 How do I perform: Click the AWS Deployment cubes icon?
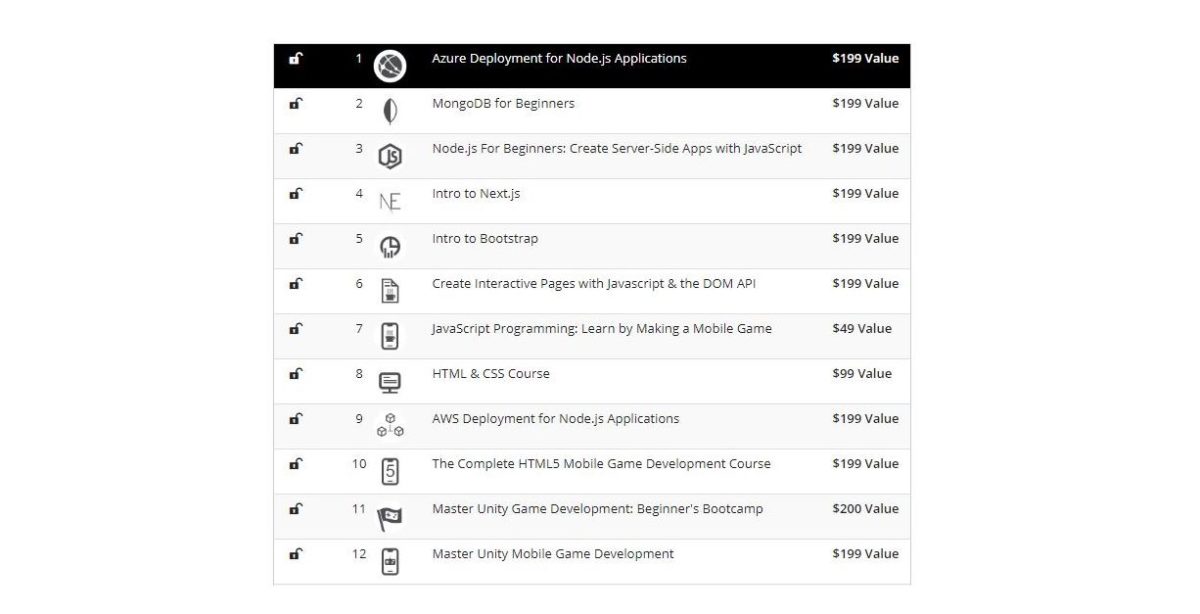(x=390, y=425)
